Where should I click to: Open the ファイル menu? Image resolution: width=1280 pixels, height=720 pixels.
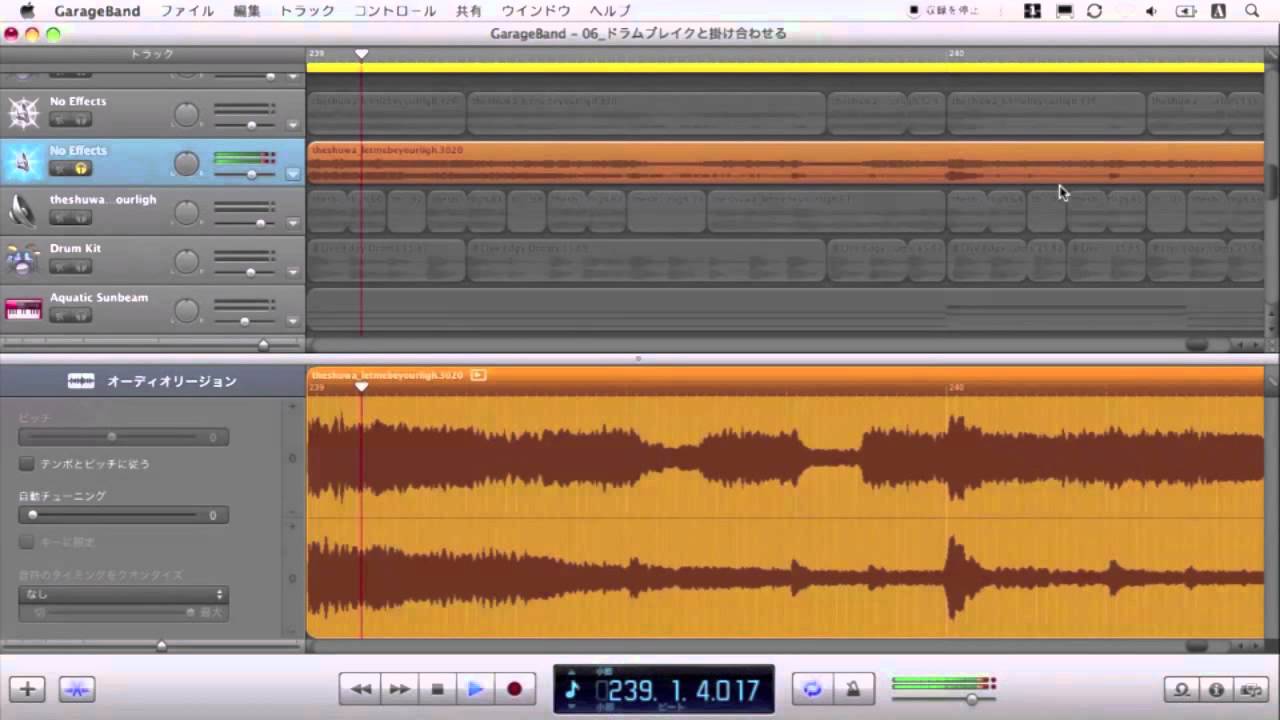pyautogui.click(x=187, y=11)
